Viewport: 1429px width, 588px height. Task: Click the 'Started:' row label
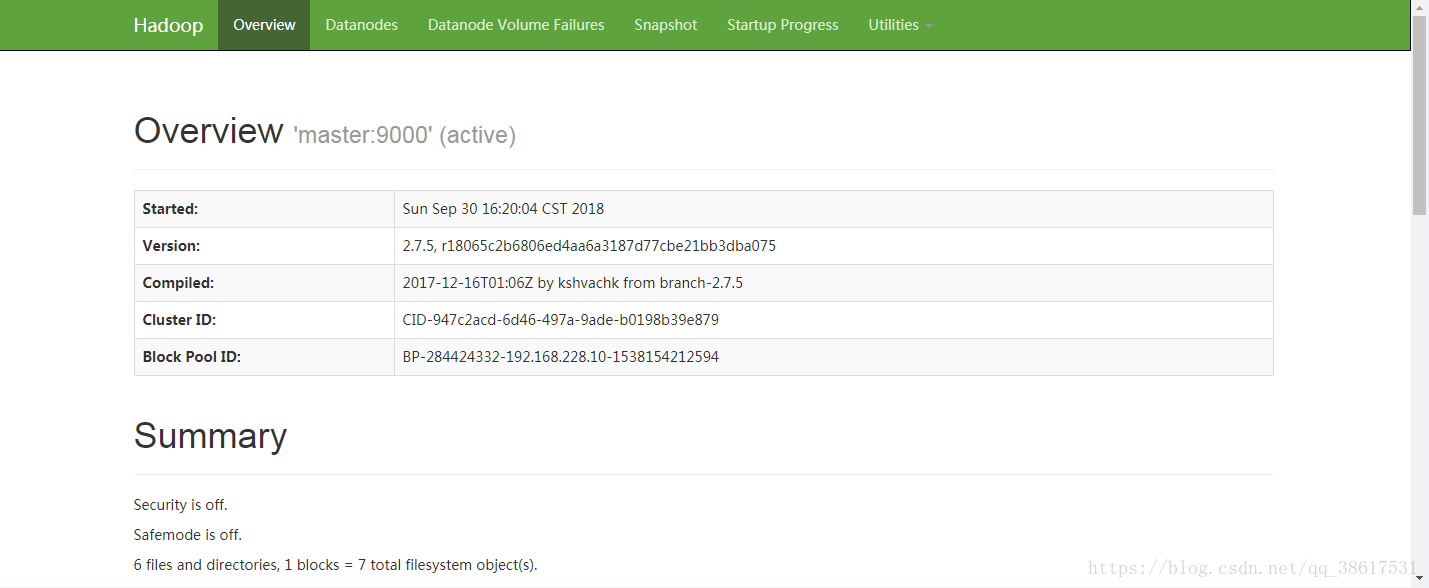[x=171, y=209]
